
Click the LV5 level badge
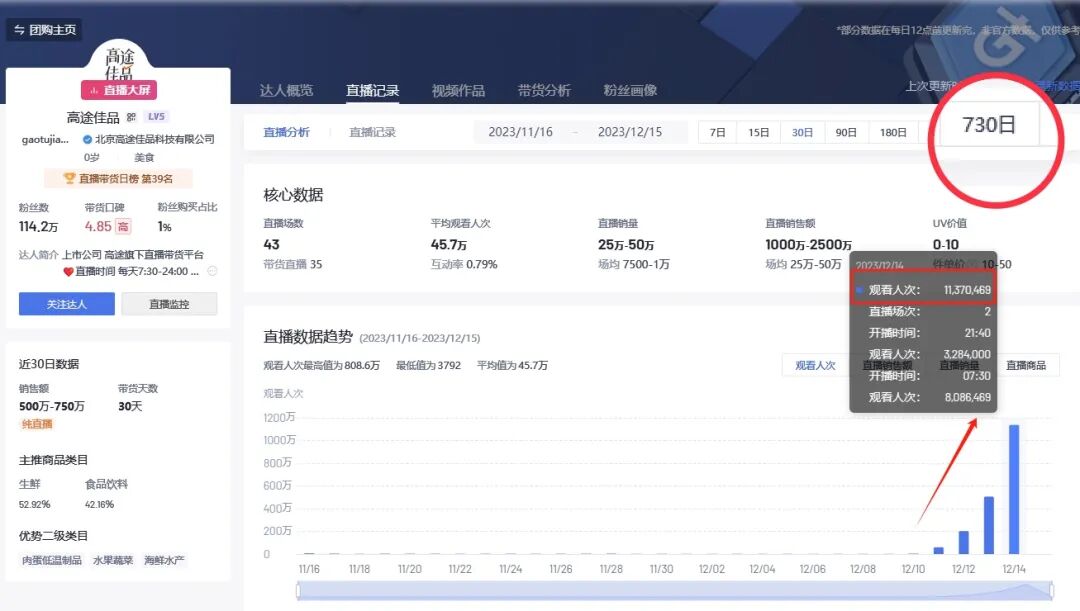tap(156, 116)
